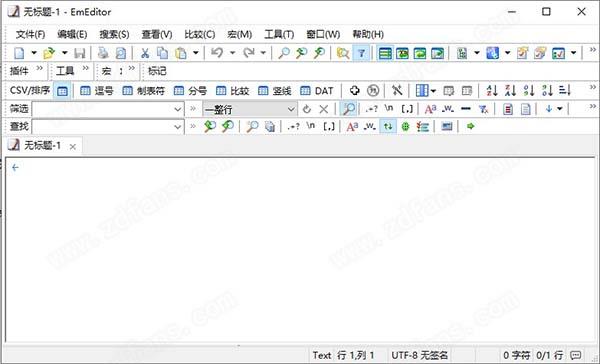Sort Z to A descending
This screenshot has height=364, width=600.
click(x=510, y=91)
